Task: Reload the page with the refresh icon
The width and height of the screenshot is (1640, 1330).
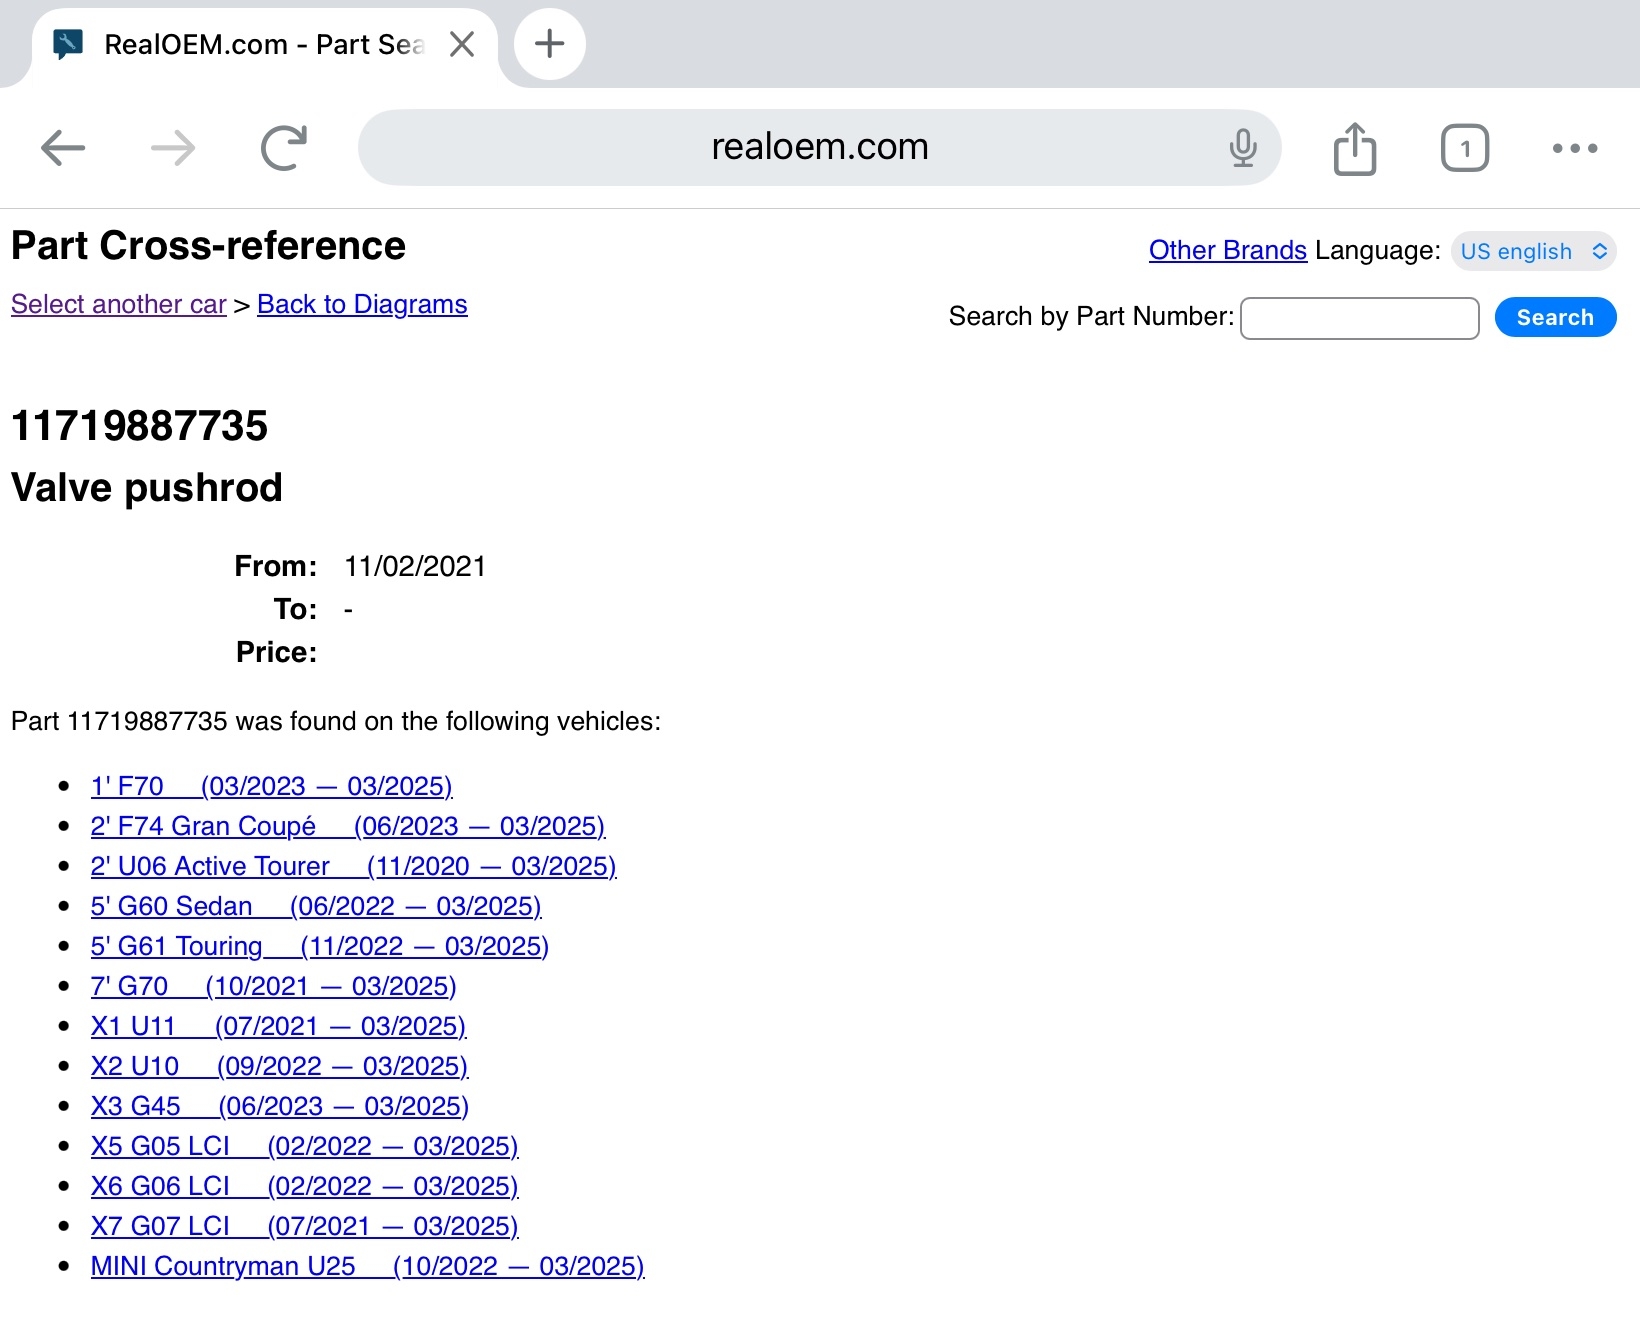Action: click(x=284, y=148)
